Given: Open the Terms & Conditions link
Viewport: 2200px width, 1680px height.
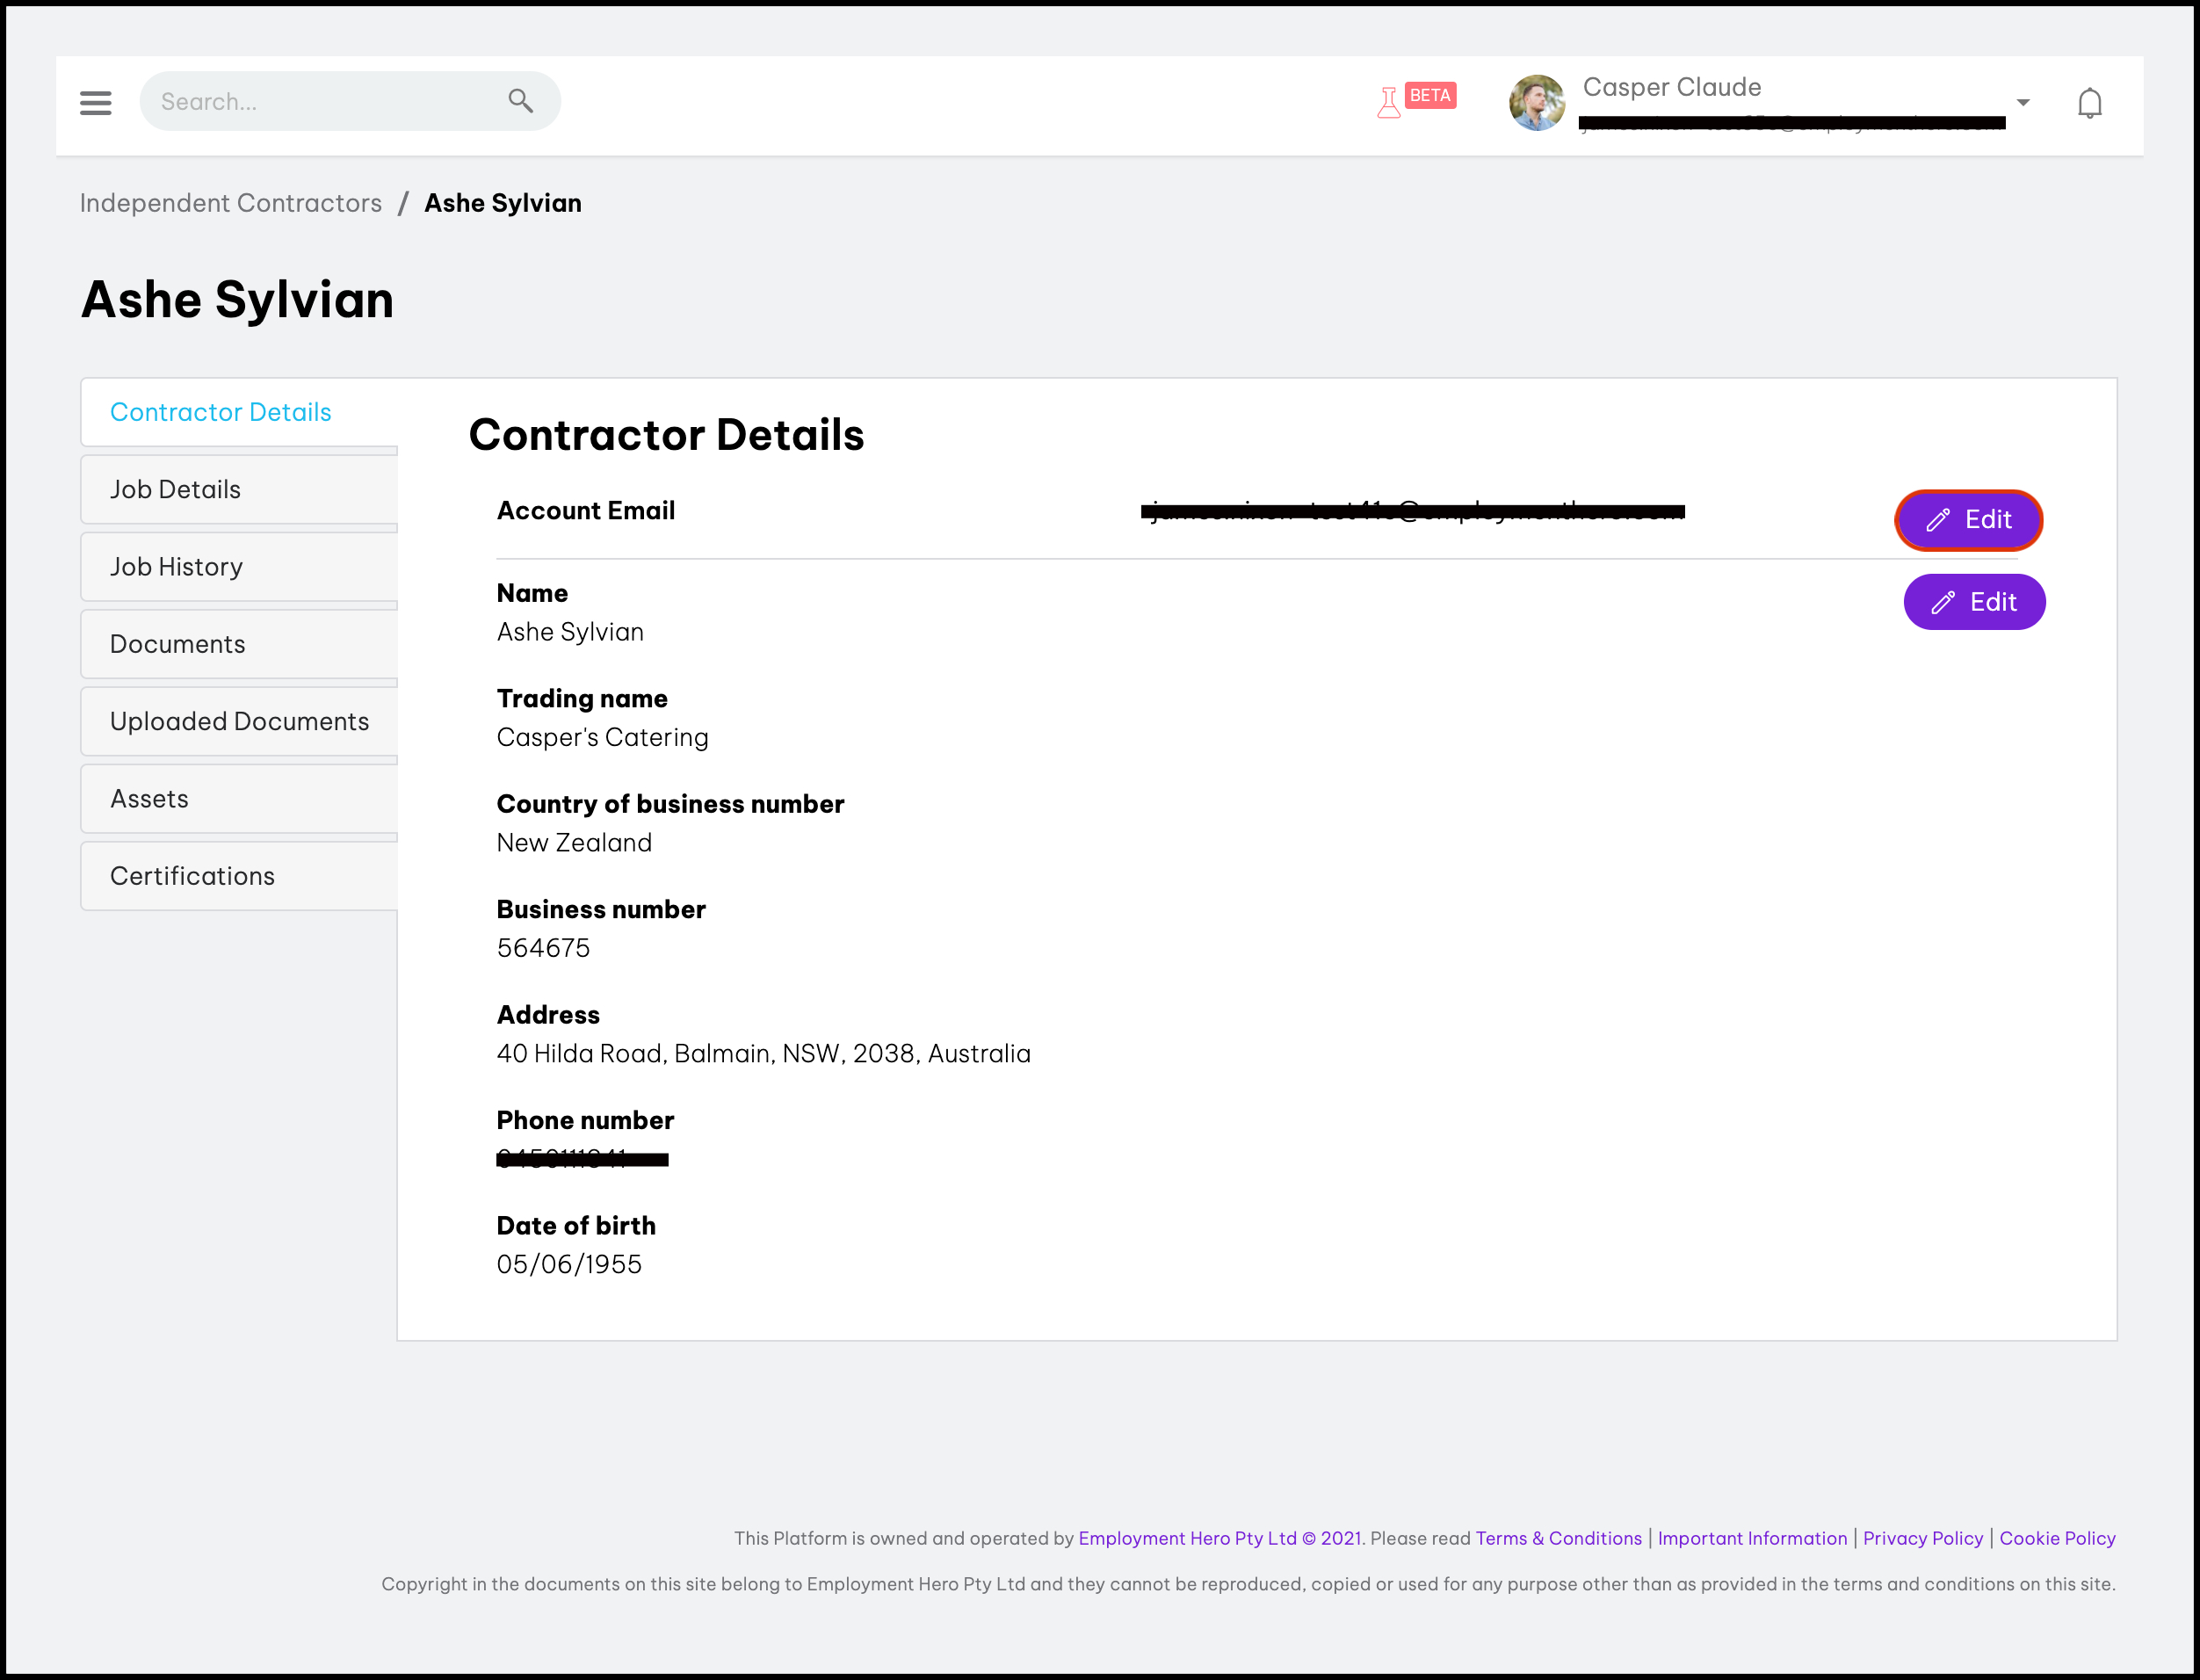Looking at the screenshot, I should tap(1558, 1538).
